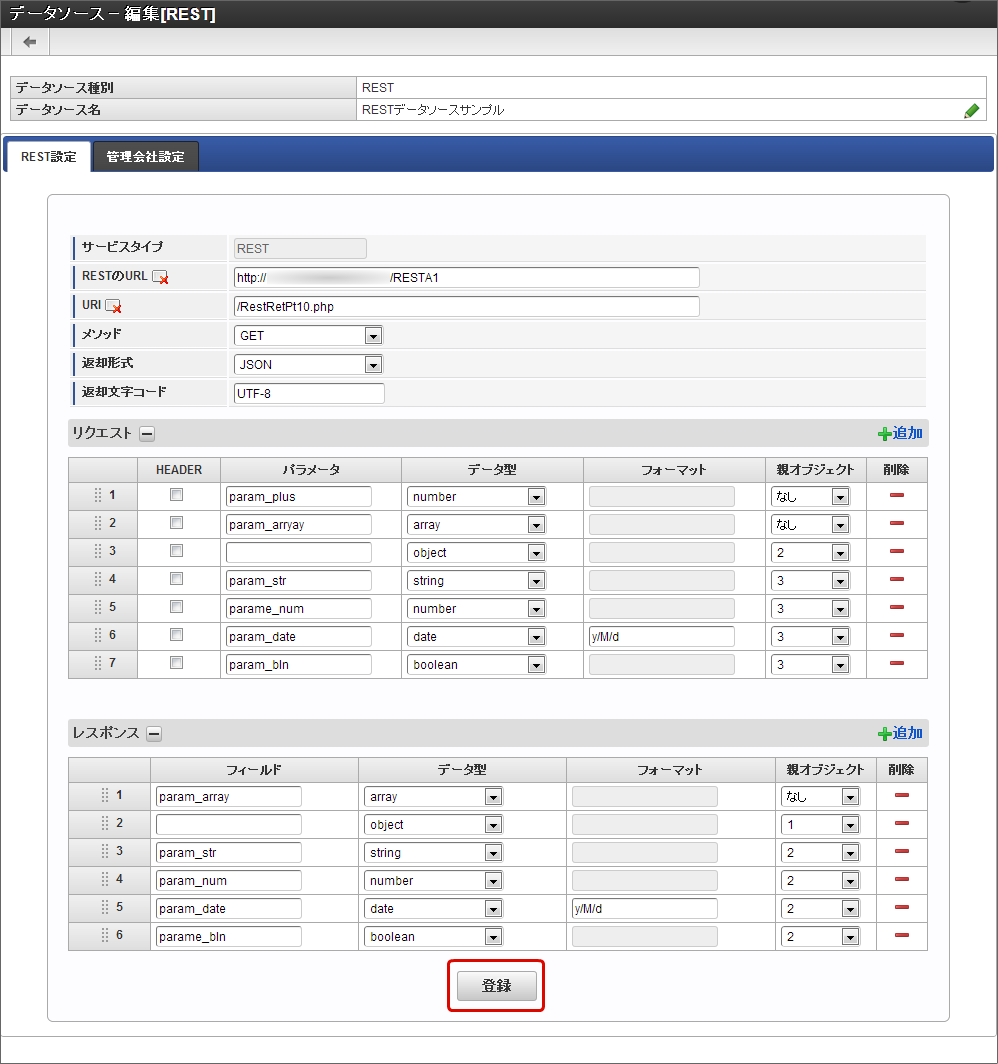Delete response row 3 param_str
The height and width of the screenshot is (1064, 998).
tap(901, 852)
